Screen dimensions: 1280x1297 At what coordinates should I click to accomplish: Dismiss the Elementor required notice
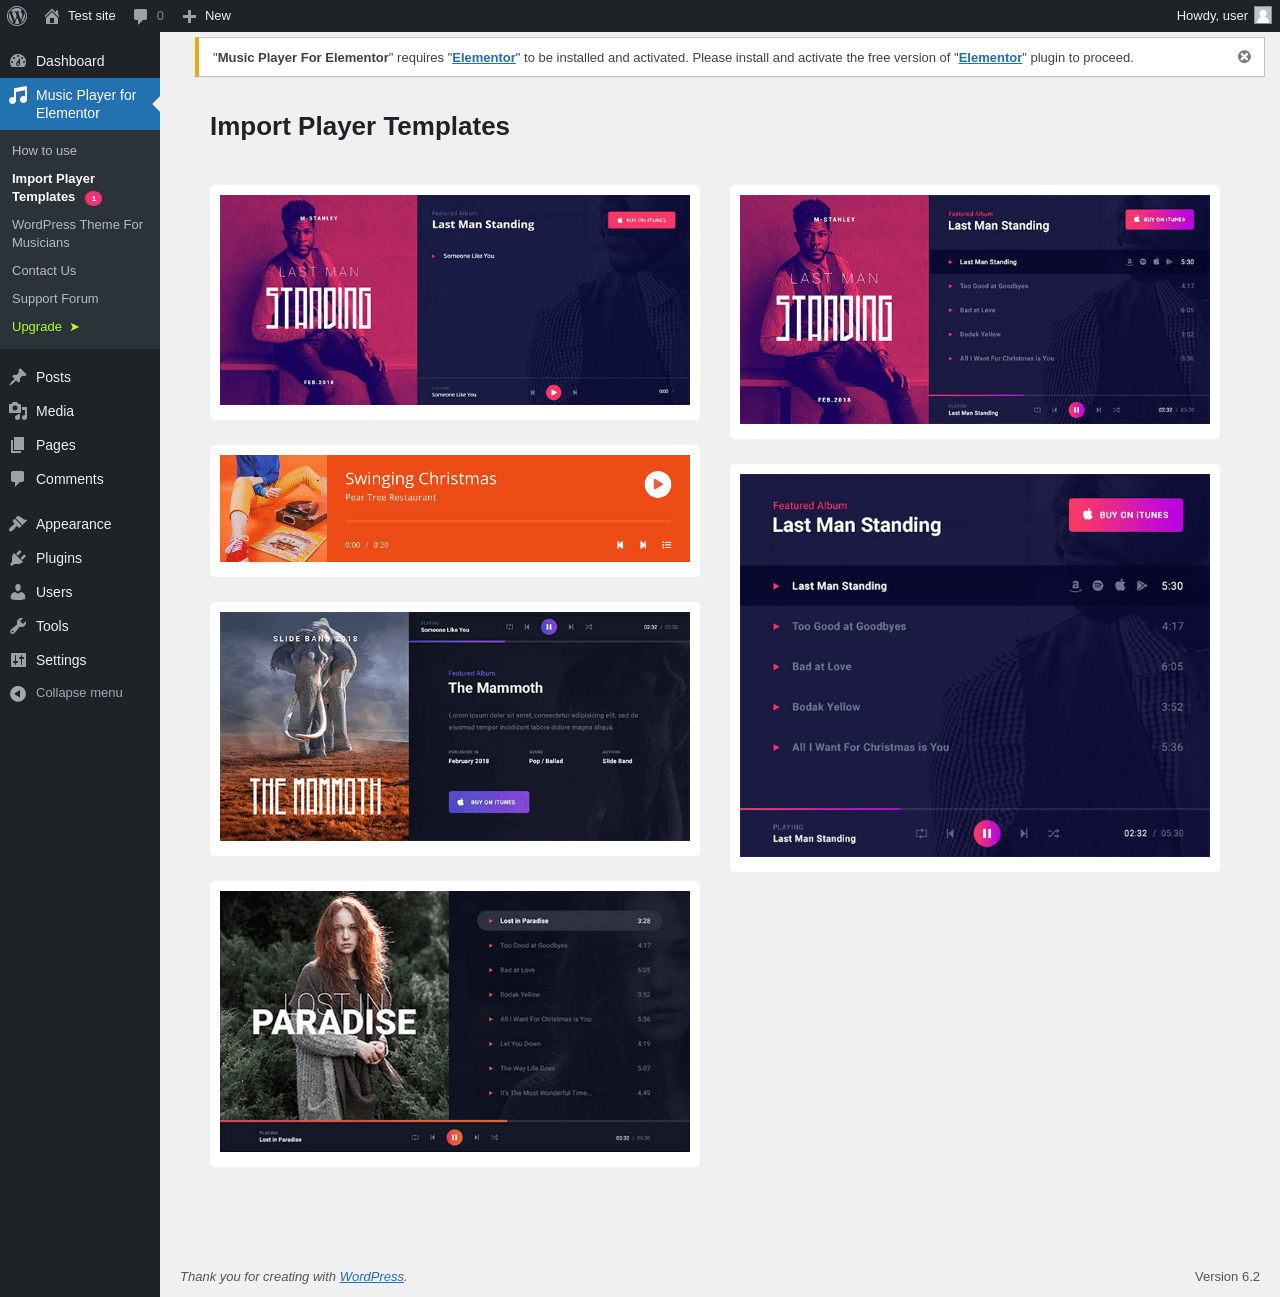[x=1244, y=57]
